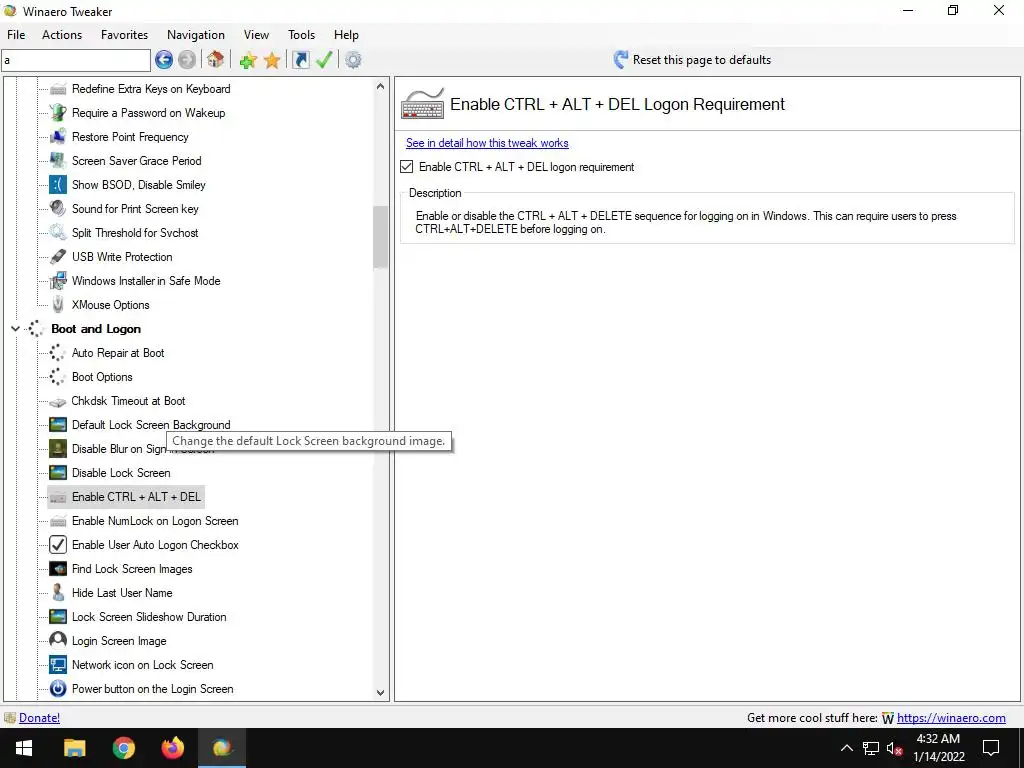1024x768 pixels.
Task: Click the Sound for Print Screen key icon
Action: (x=58, y=209)
